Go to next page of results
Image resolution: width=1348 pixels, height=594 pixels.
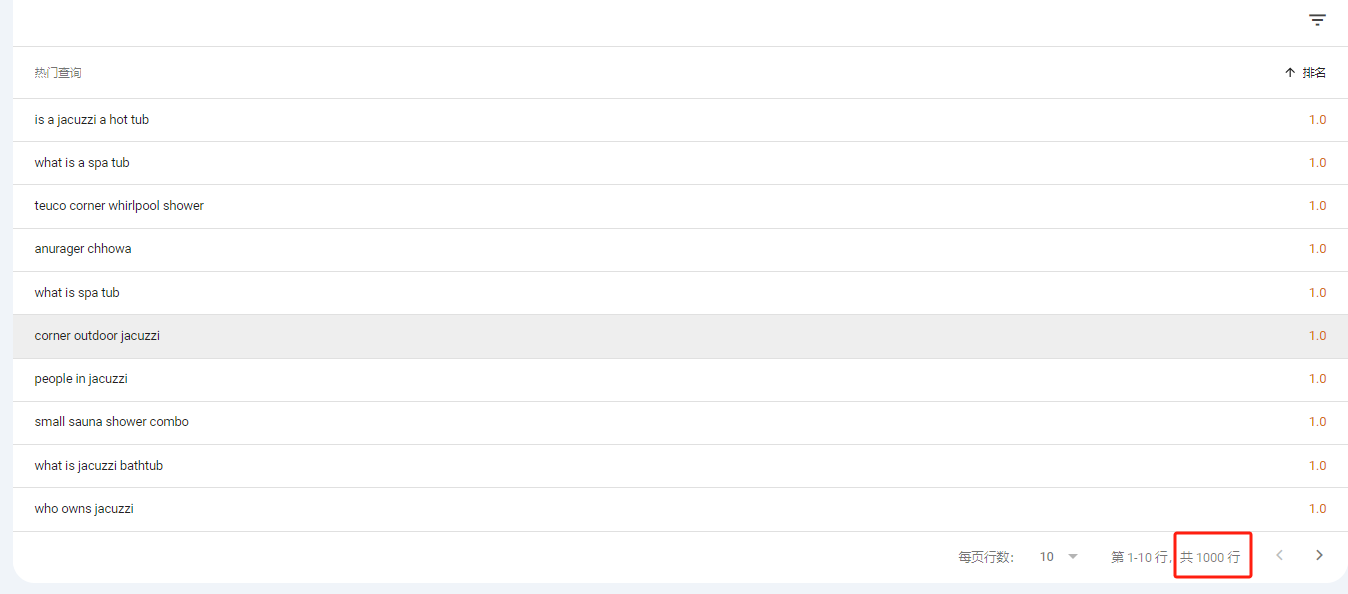1319,555
